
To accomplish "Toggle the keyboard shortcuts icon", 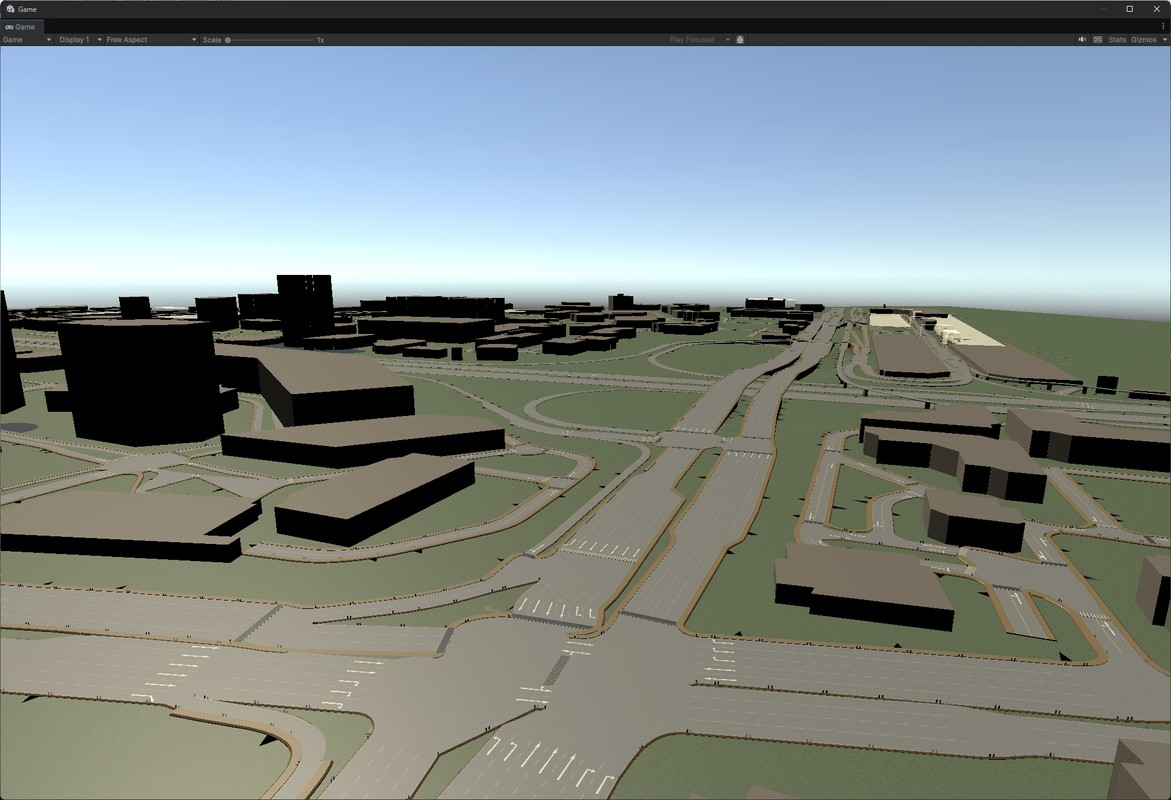I will click(x=1098, y=40).
